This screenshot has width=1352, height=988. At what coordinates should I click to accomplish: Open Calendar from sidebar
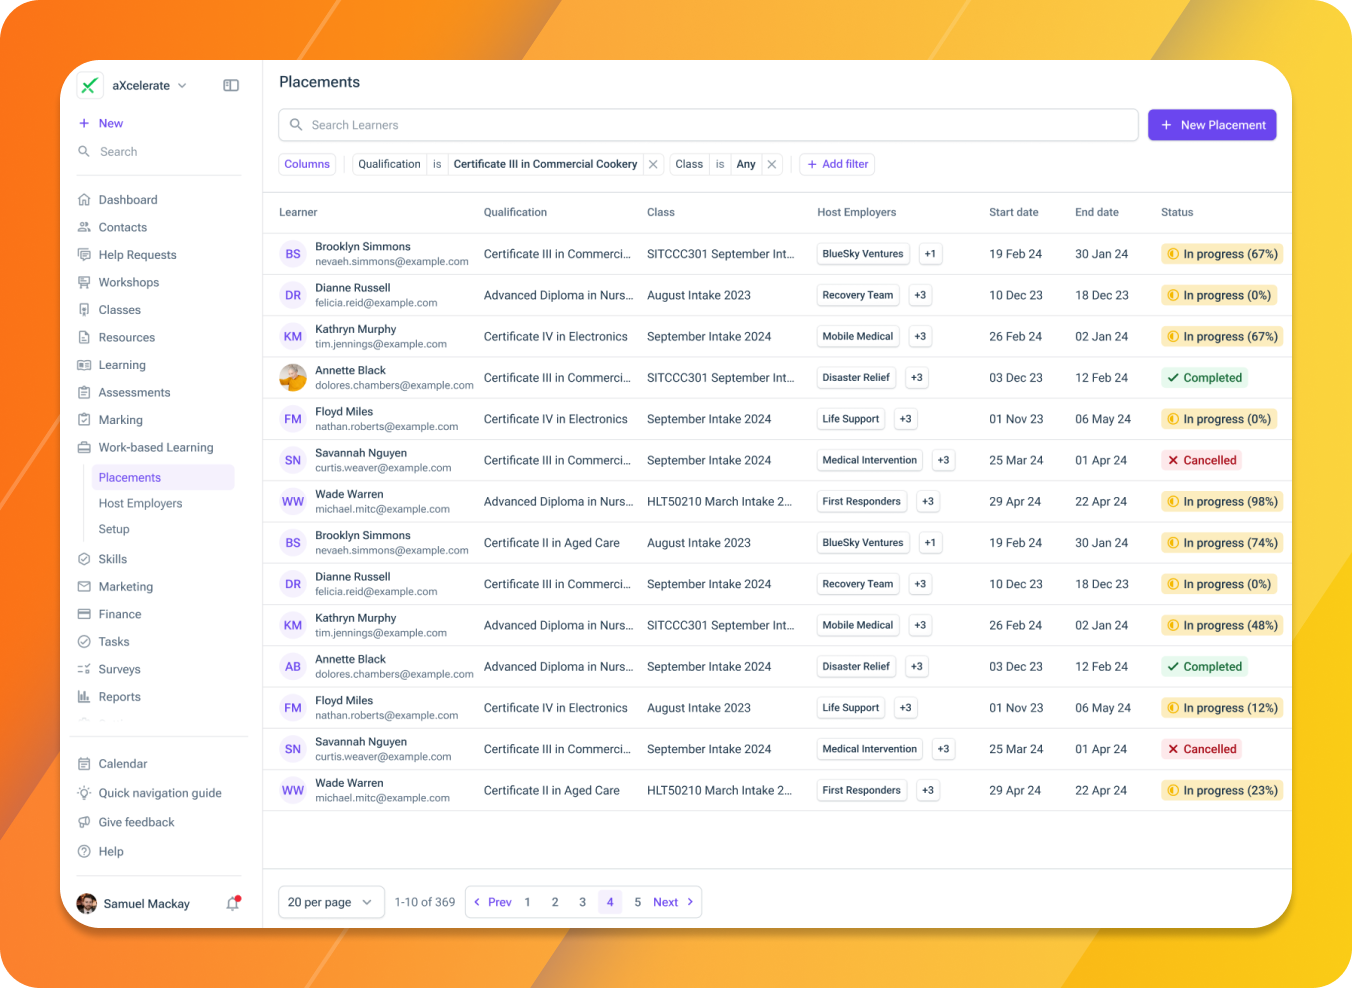pyautogui.click(x=123, y=763)
